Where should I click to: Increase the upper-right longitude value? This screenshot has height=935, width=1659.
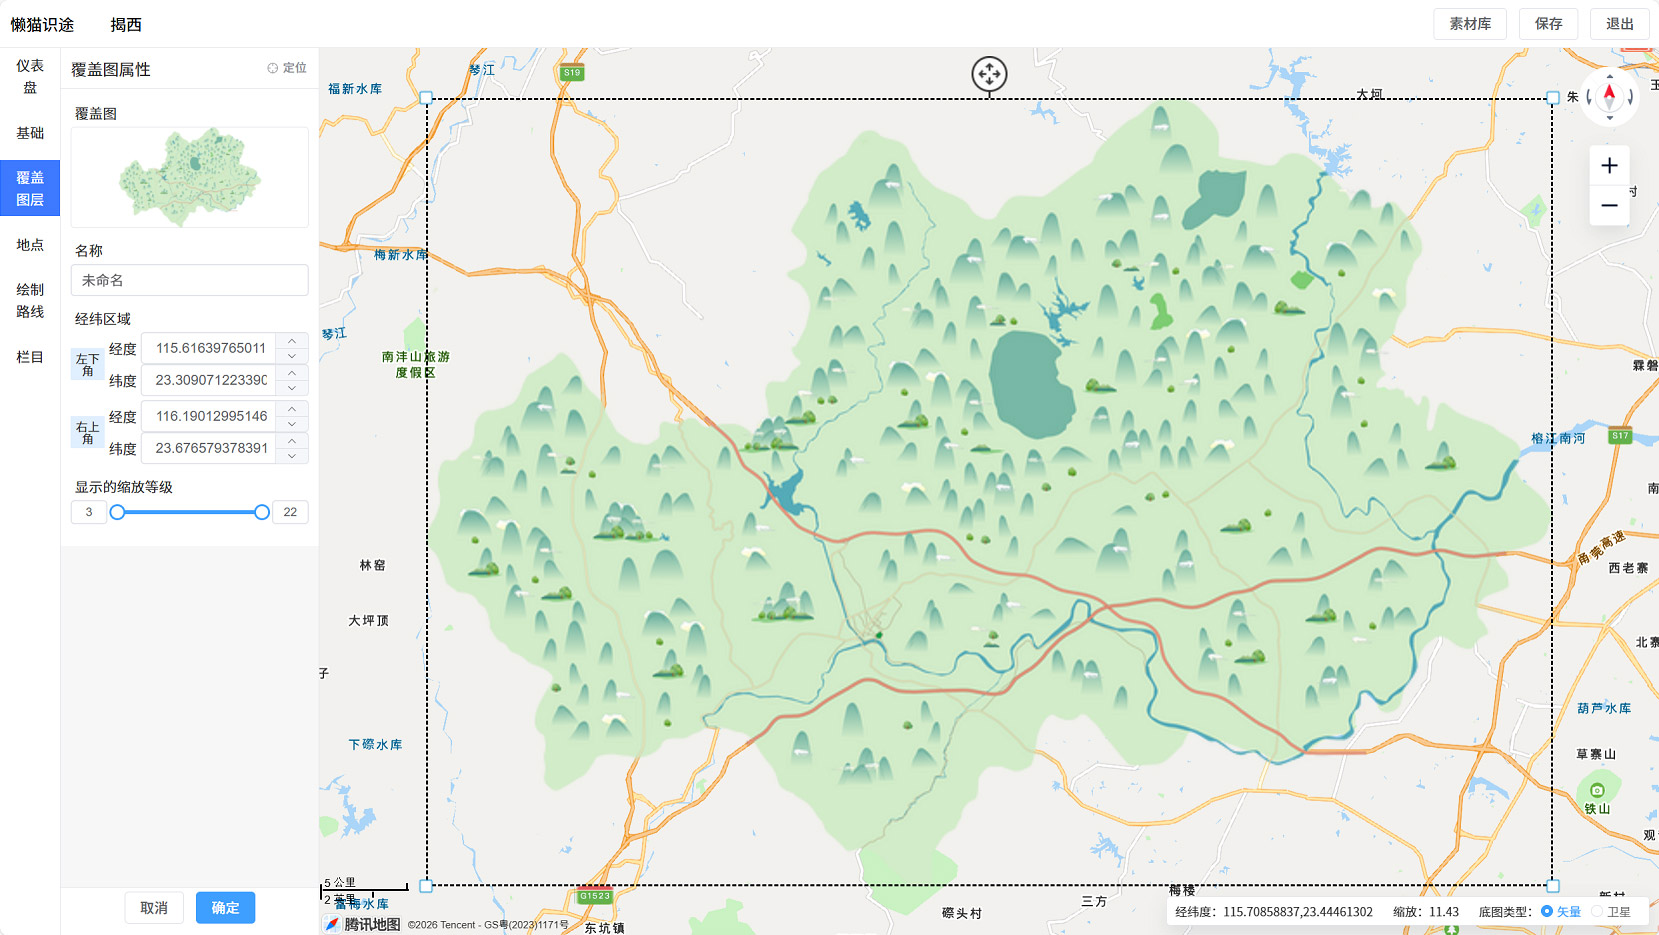[292, 409]
